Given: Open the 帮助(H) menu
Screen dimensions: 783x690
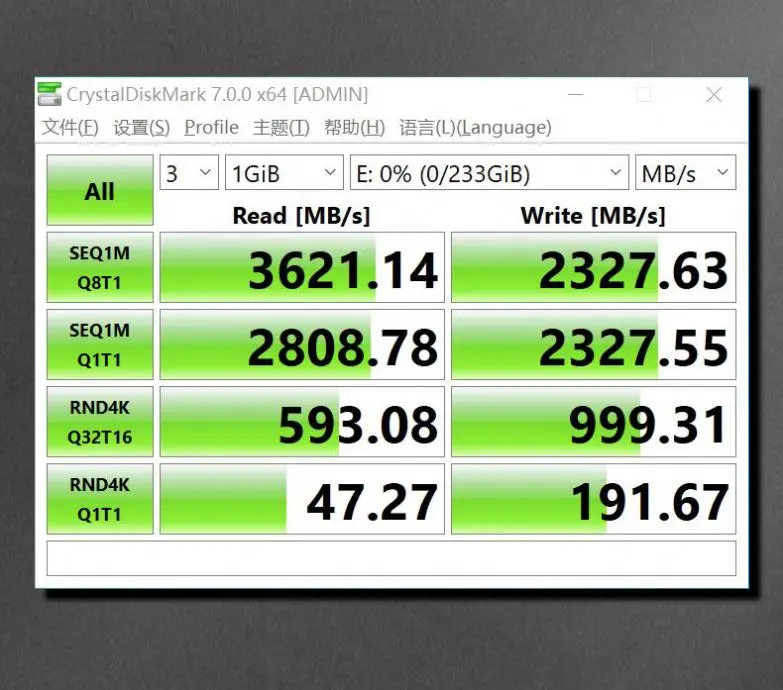Looking at the screenshot, I should point(355,127).
